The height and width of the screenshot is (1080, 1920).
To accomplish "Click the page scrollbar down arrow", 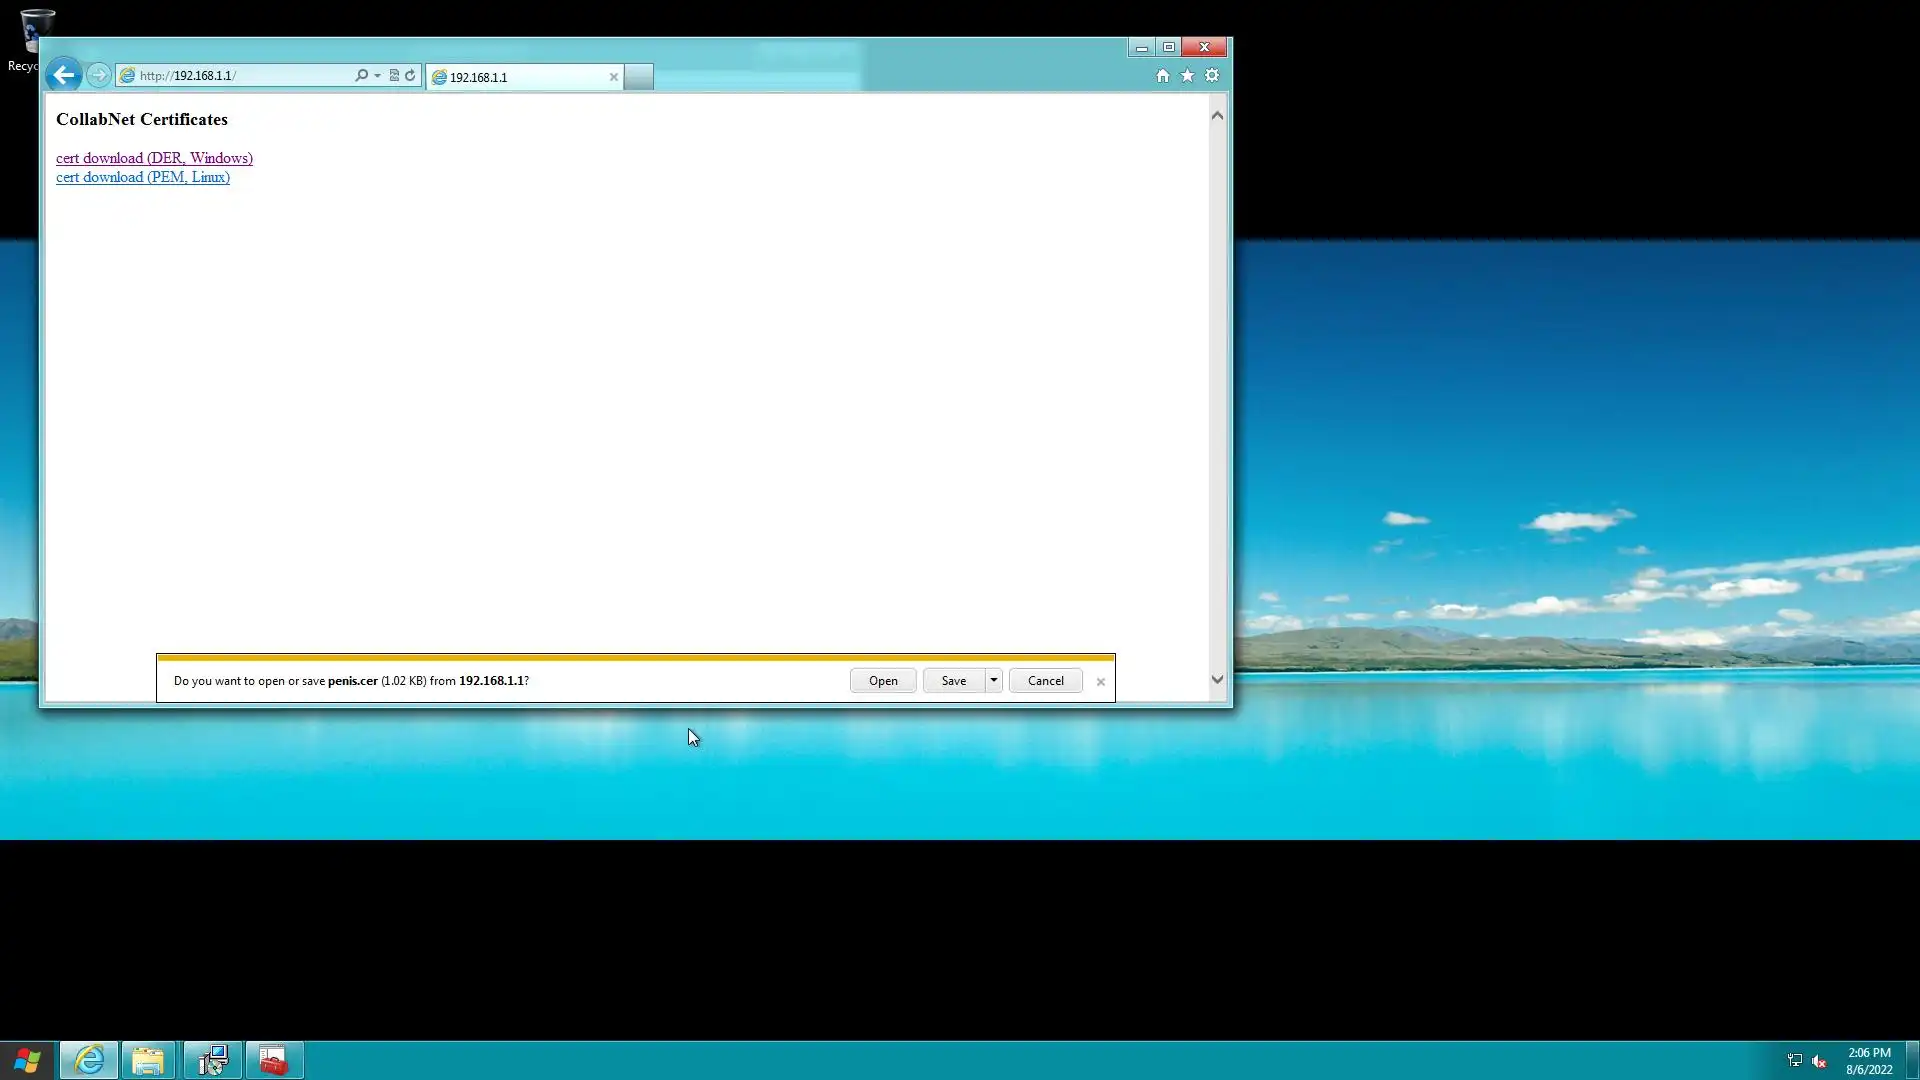I will [x=1217, y=680].
